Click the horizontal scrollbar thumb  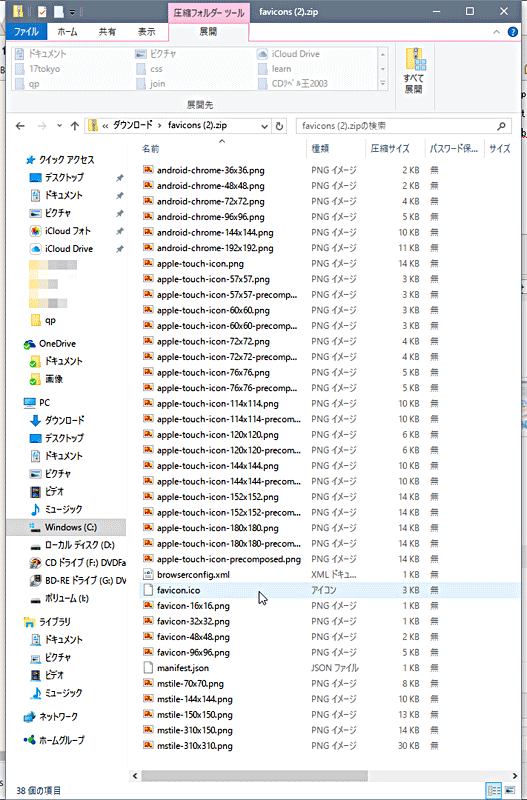click(x=254, y=776)
